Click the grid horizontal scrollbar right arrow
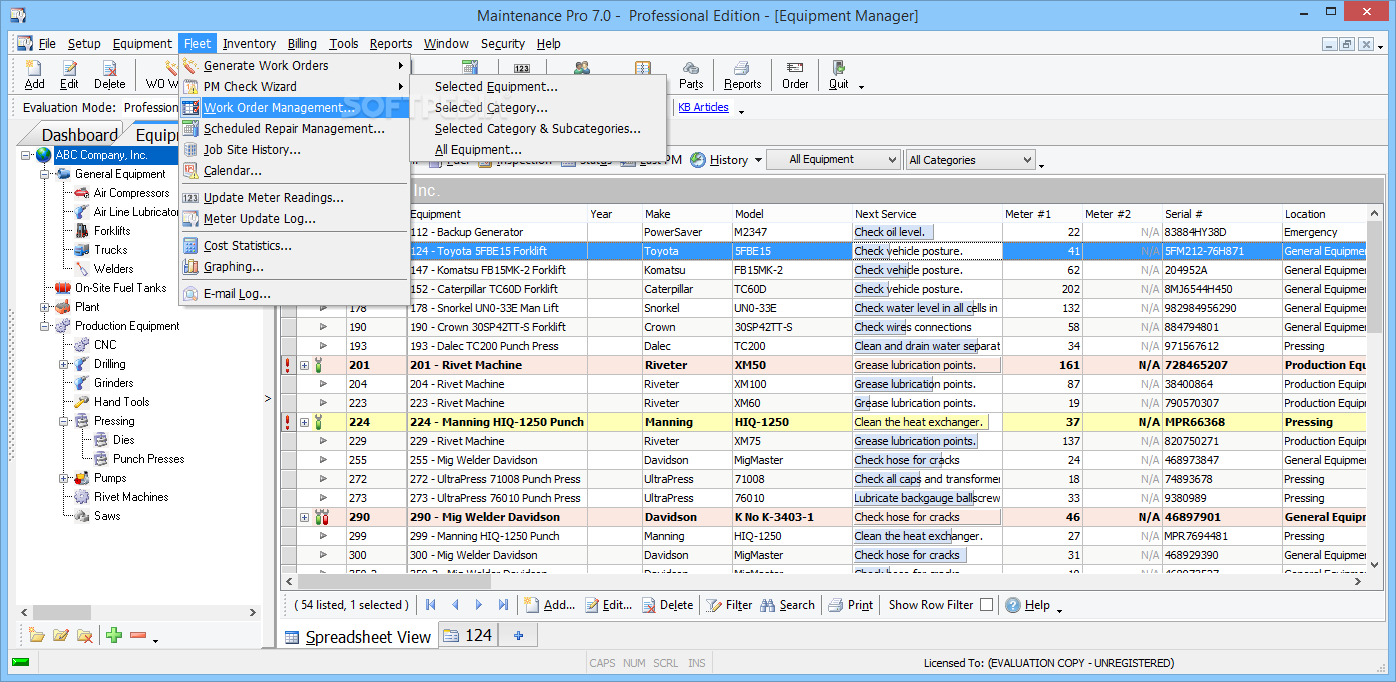The image size is (1396, 682). (1359, 580)
